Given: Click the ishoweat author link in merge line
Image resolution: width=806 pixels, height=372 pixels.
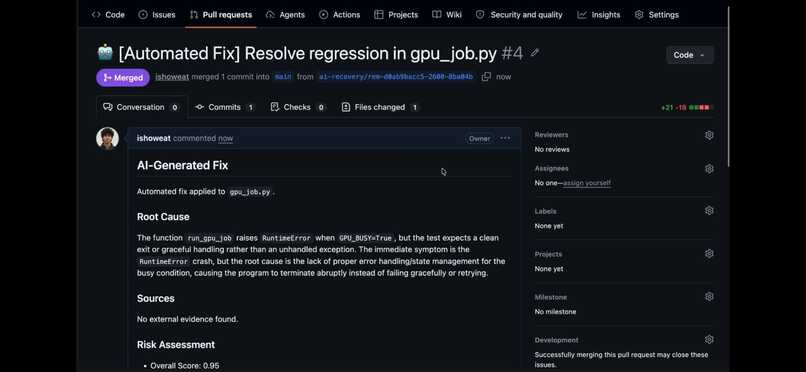Looking at the screenshot, I should pyautogui.click(x=172, y=77).
